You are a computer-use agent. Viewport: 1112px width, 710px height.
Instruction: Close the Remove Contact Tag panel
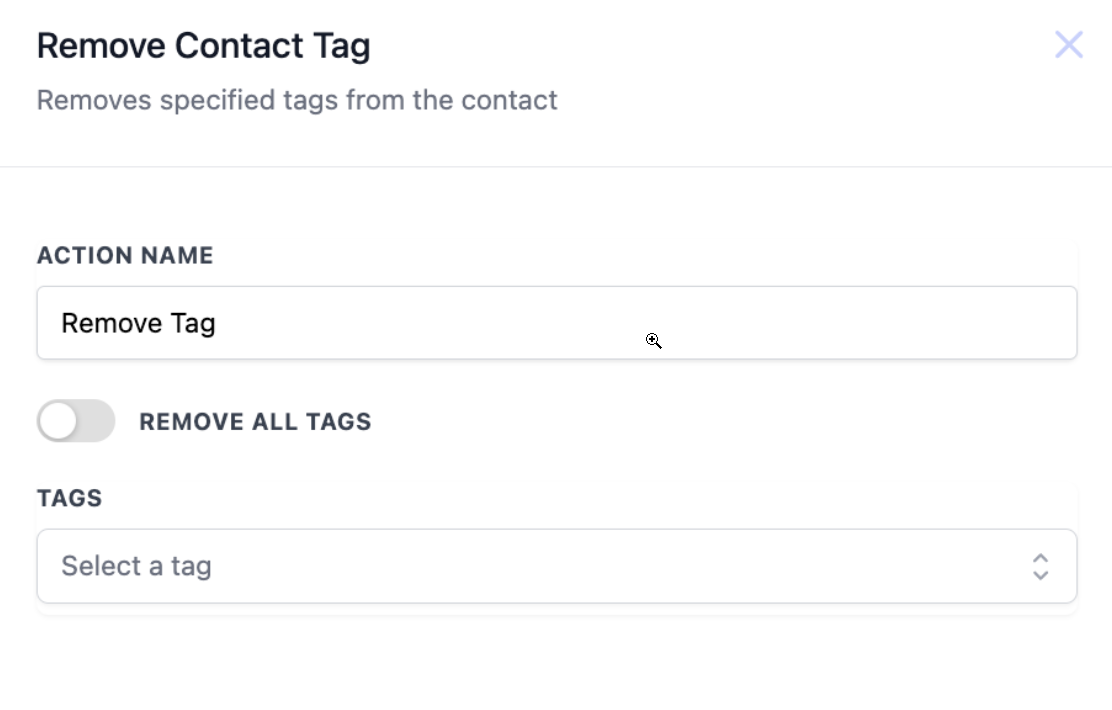[1068, 45]
